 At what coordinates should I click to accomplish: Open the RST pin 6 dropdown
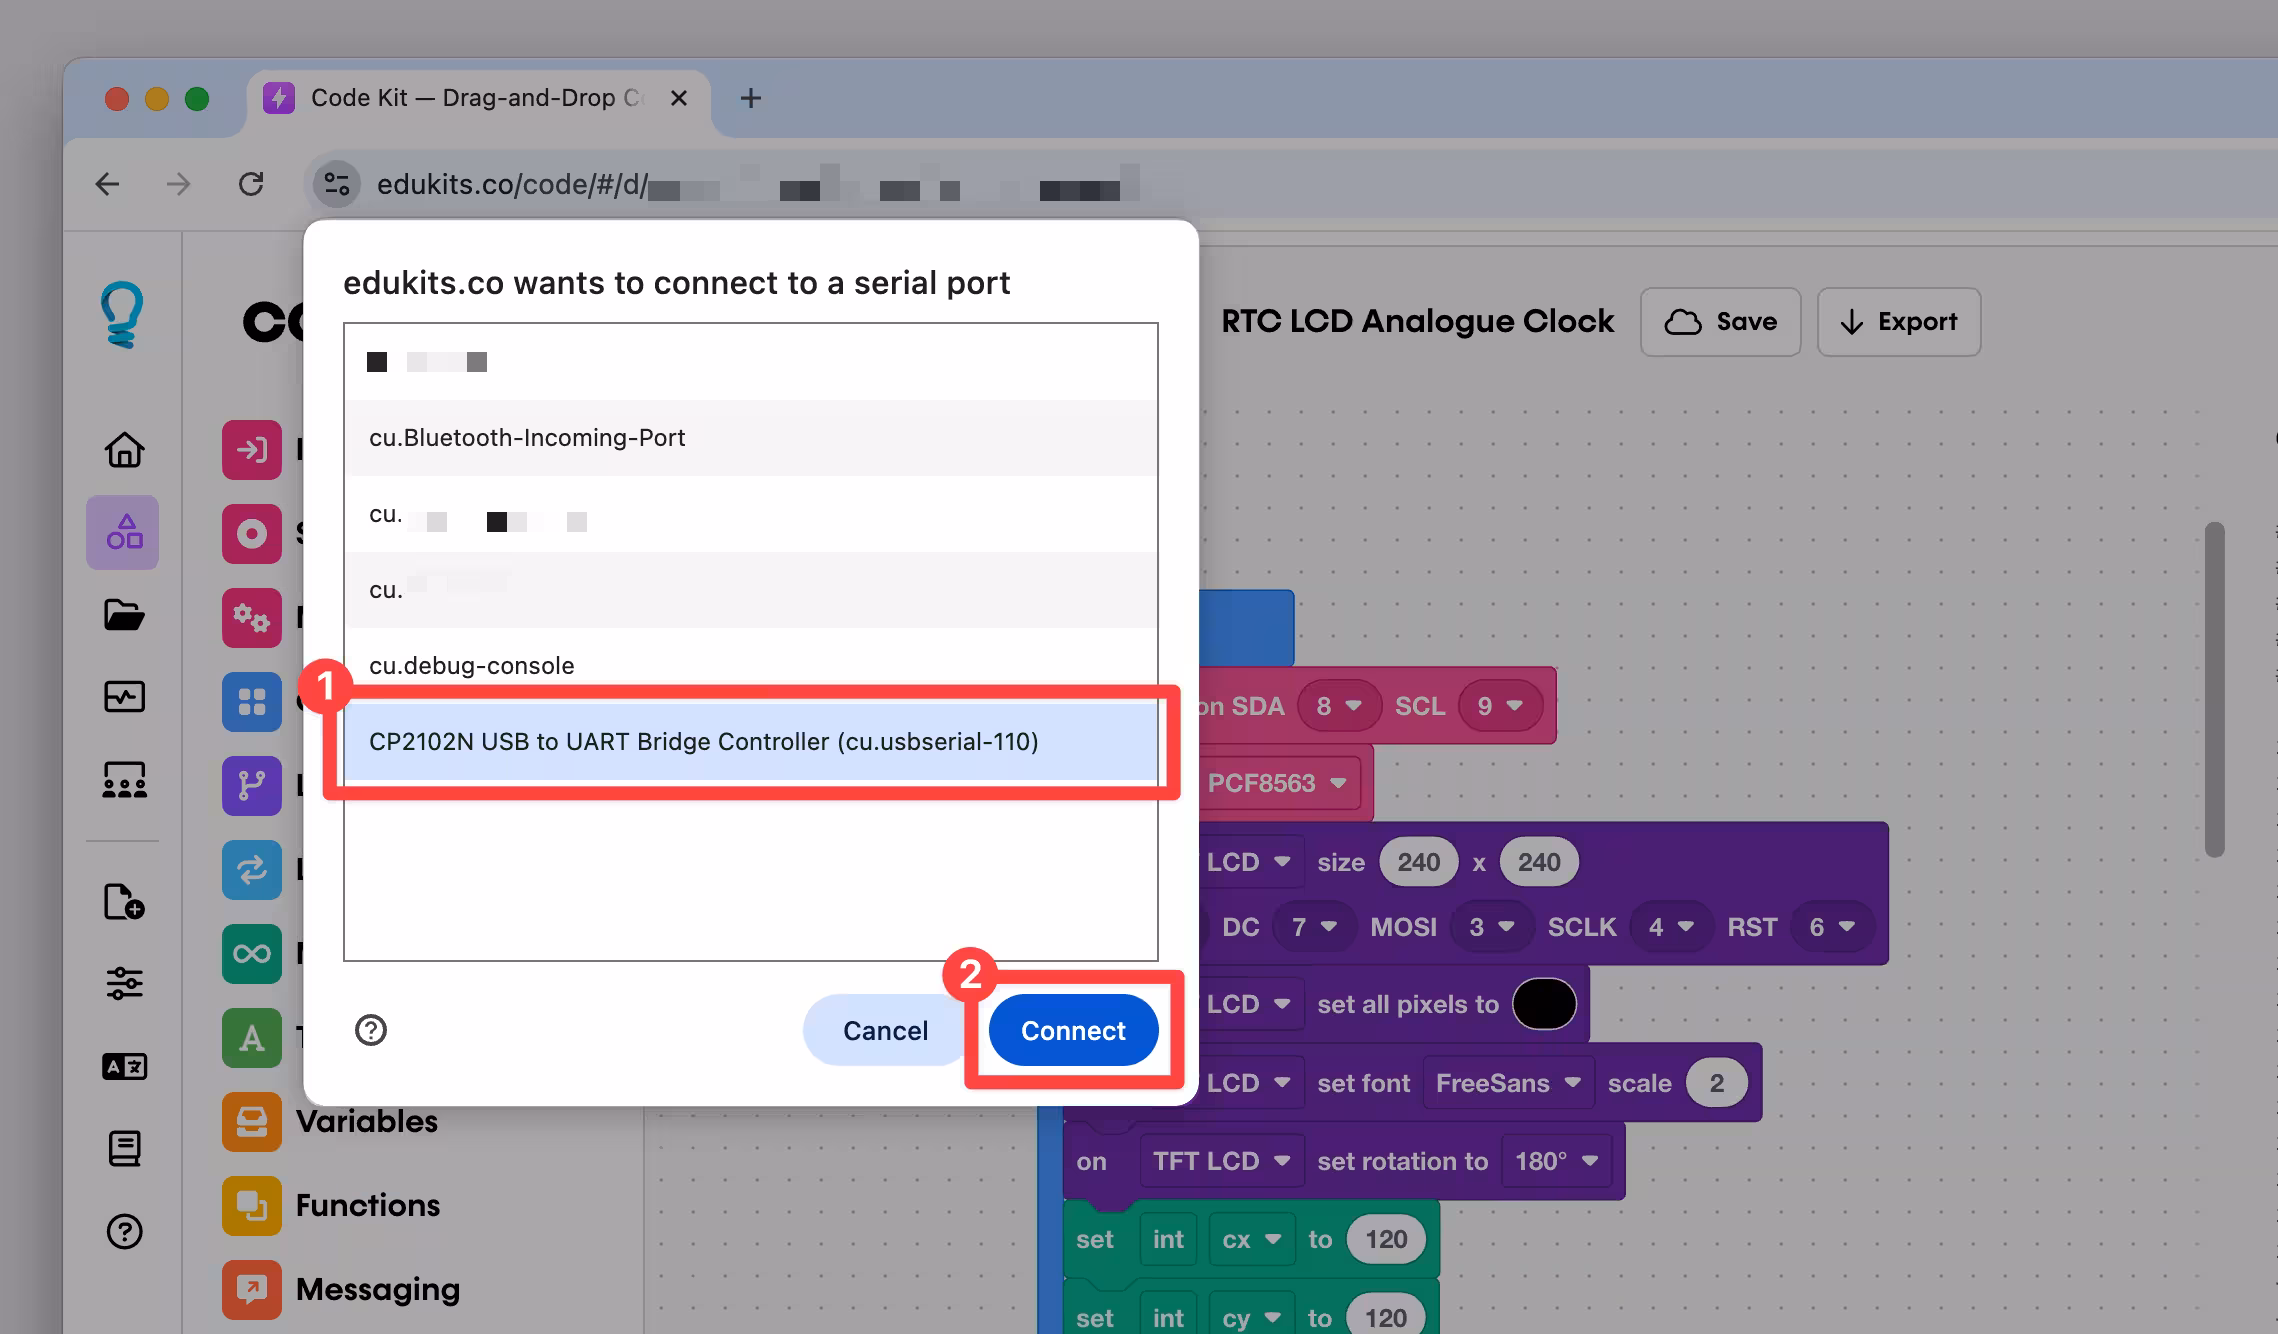click(1832, 927)
